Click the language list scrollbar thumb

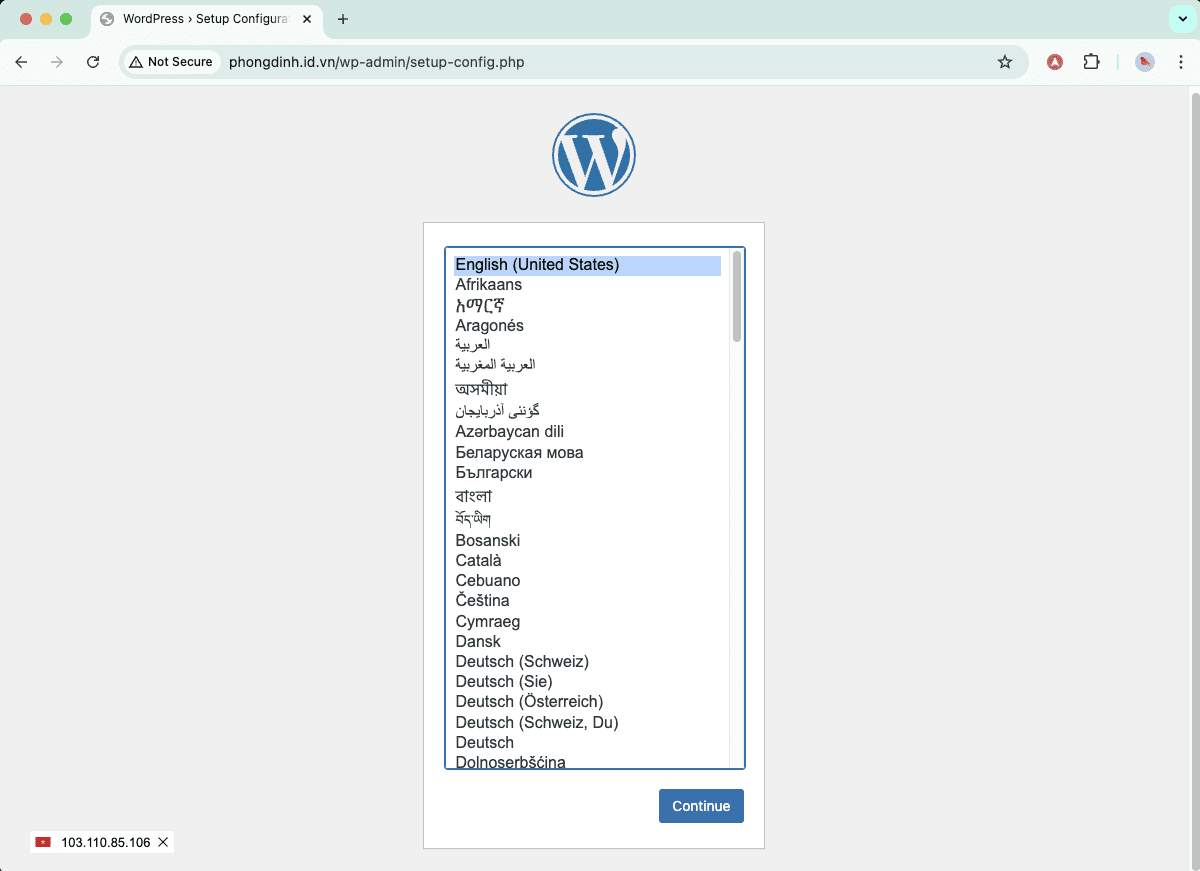737,296
